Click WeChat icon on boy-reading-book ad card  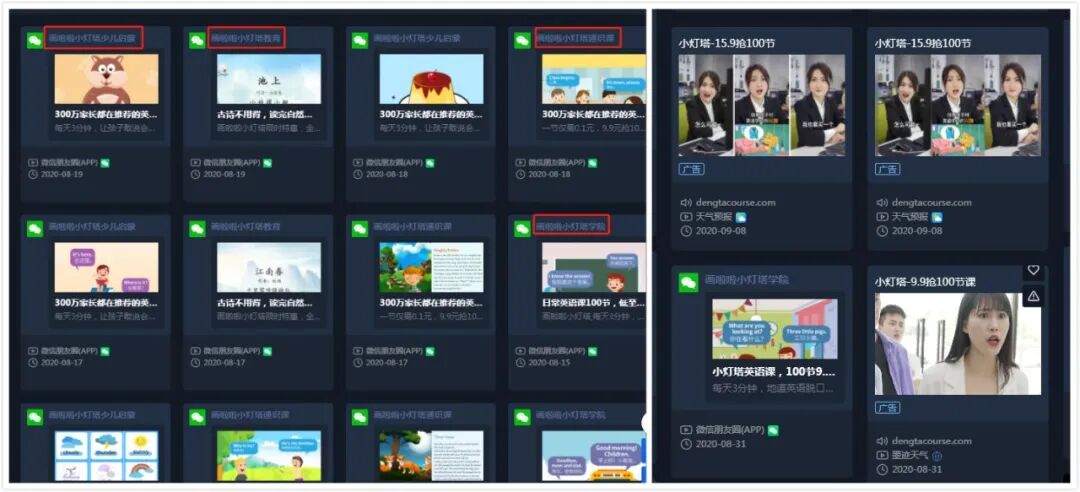34,229
